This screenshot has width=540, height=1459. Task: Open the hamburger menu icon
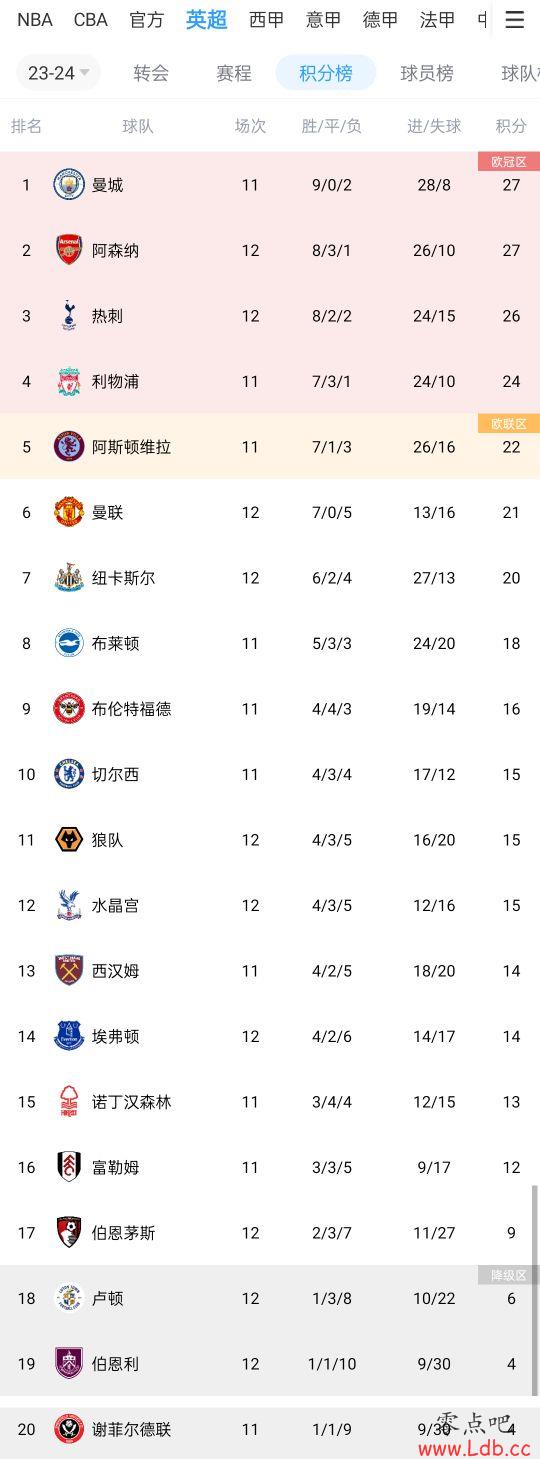click(x=514, y=20)
